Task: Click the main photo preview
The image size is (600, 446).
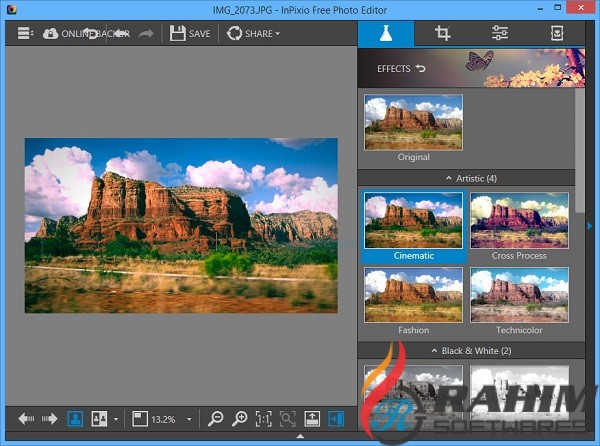Action: [x=181, y=225]
